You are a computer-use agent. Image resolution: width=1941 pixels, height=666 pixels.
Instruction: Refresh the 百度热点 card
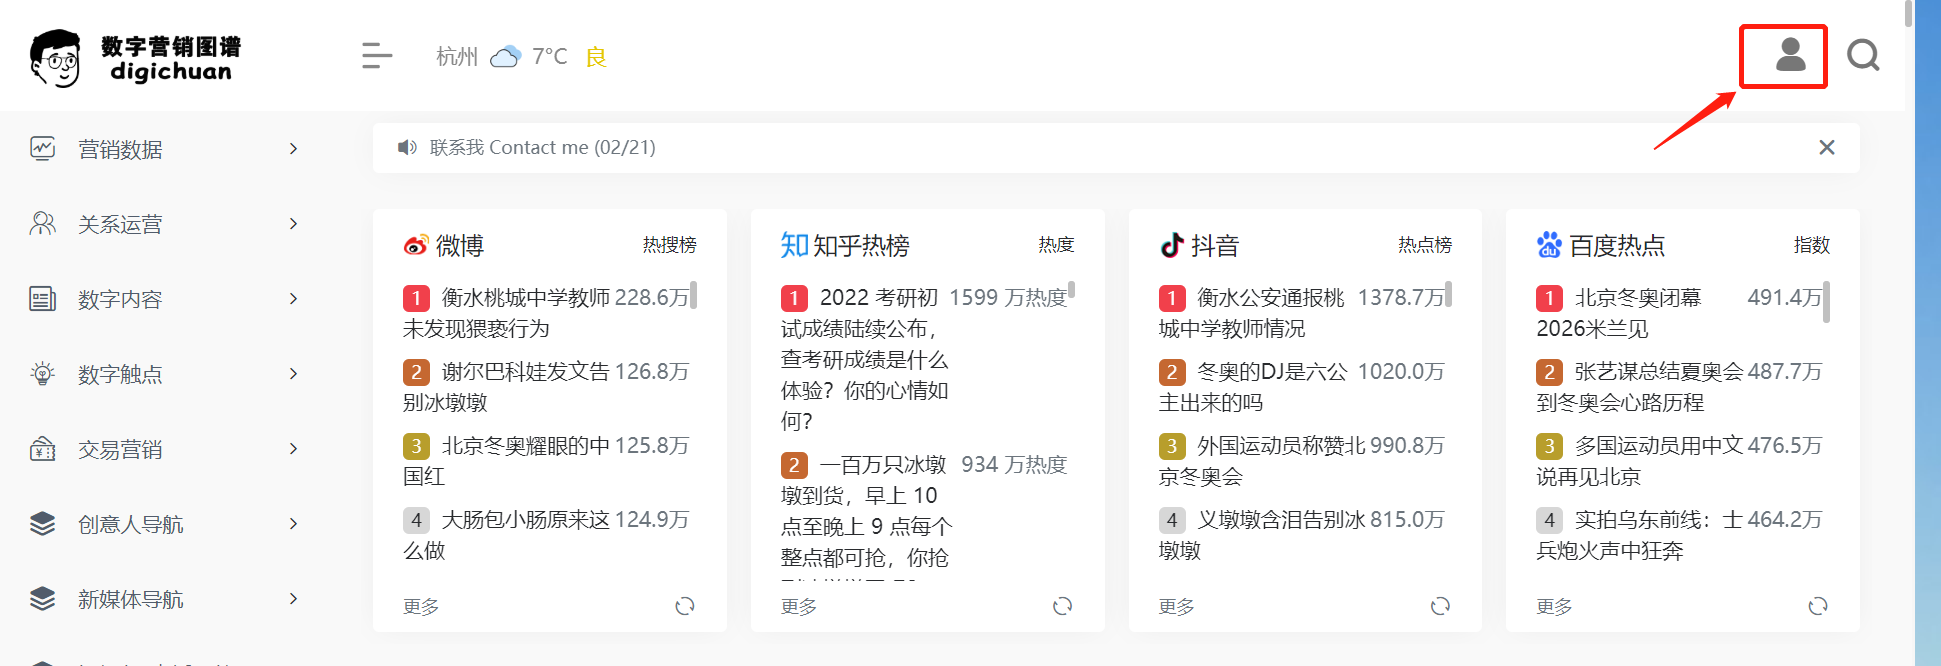tap(1817, 606)
